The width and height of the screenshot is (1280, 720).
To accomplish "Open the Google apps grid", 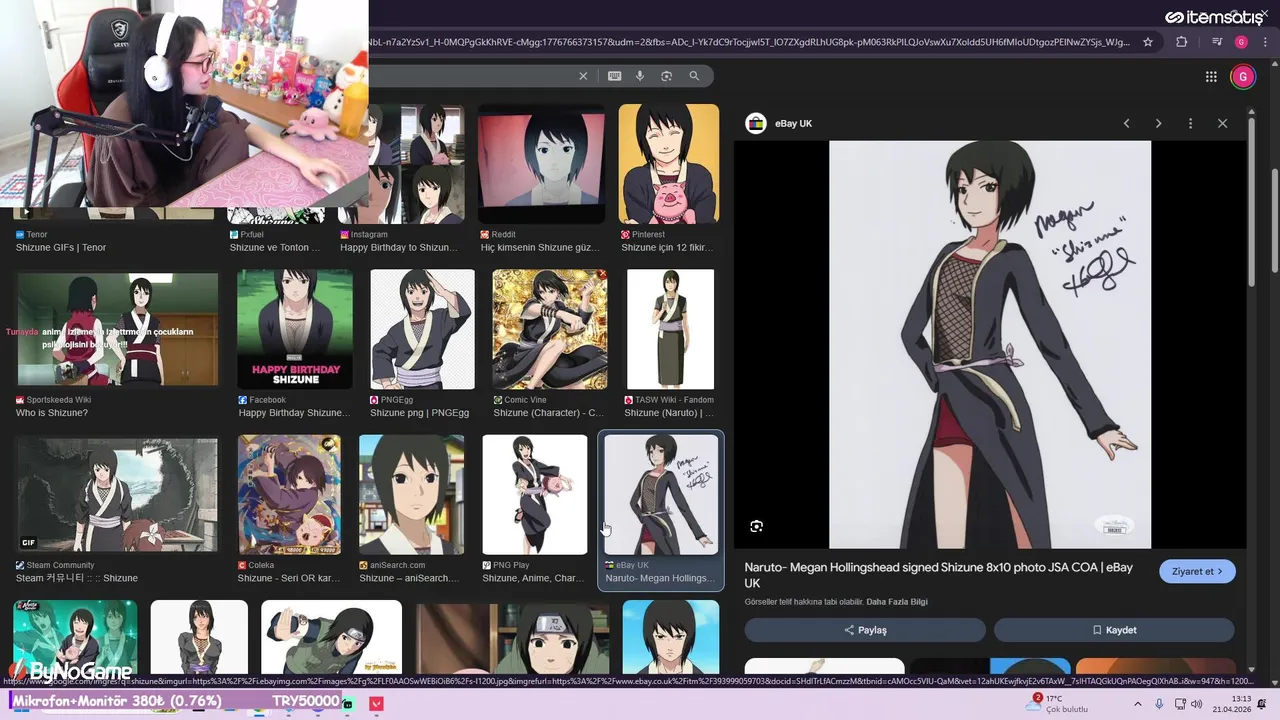I will point(1211,77).
